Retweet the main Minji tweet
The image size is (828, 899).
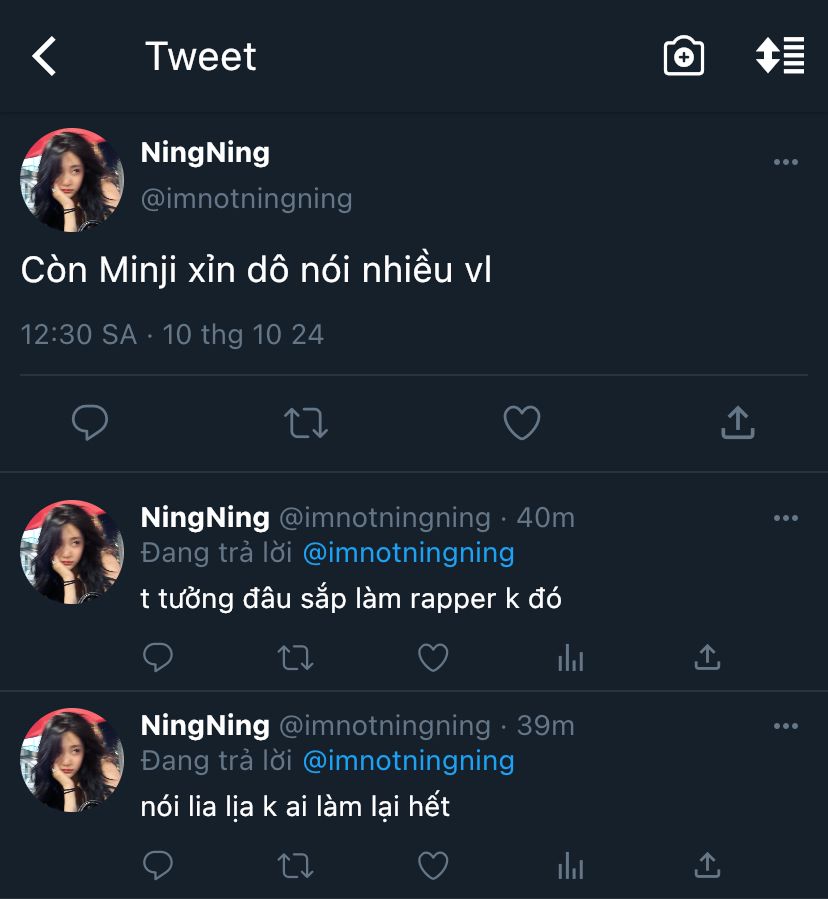pyautogui.click(x=306, y=423)
